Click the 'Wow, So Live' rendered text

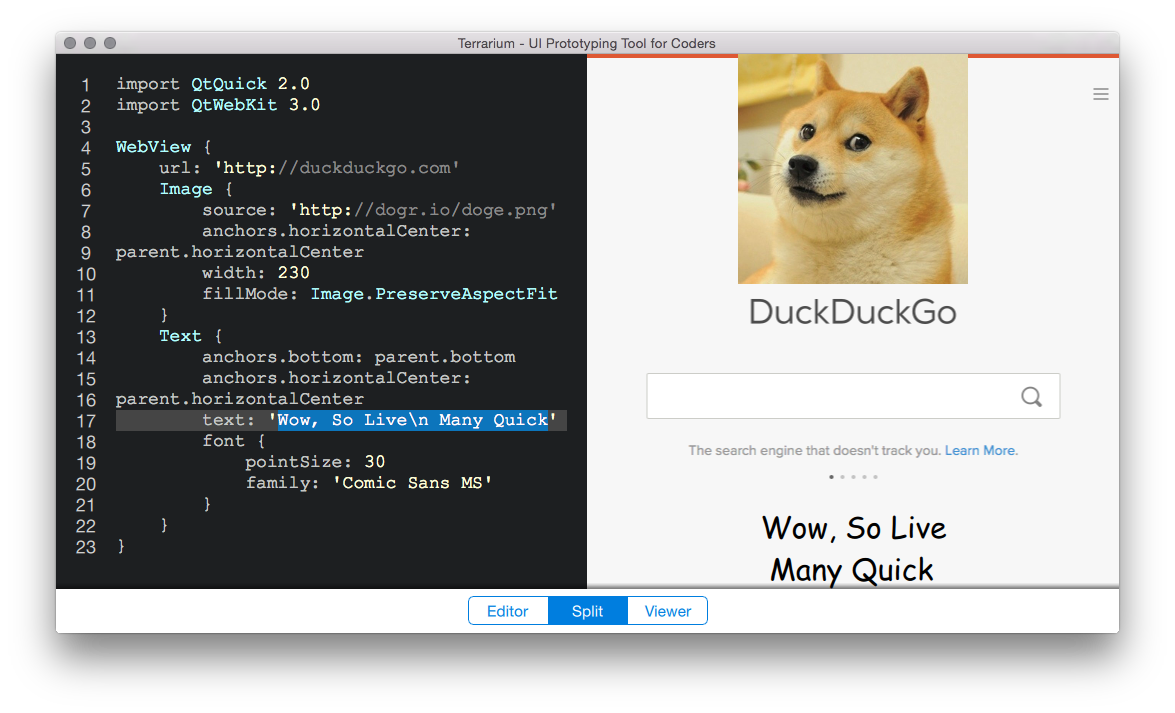click(854, 529)
